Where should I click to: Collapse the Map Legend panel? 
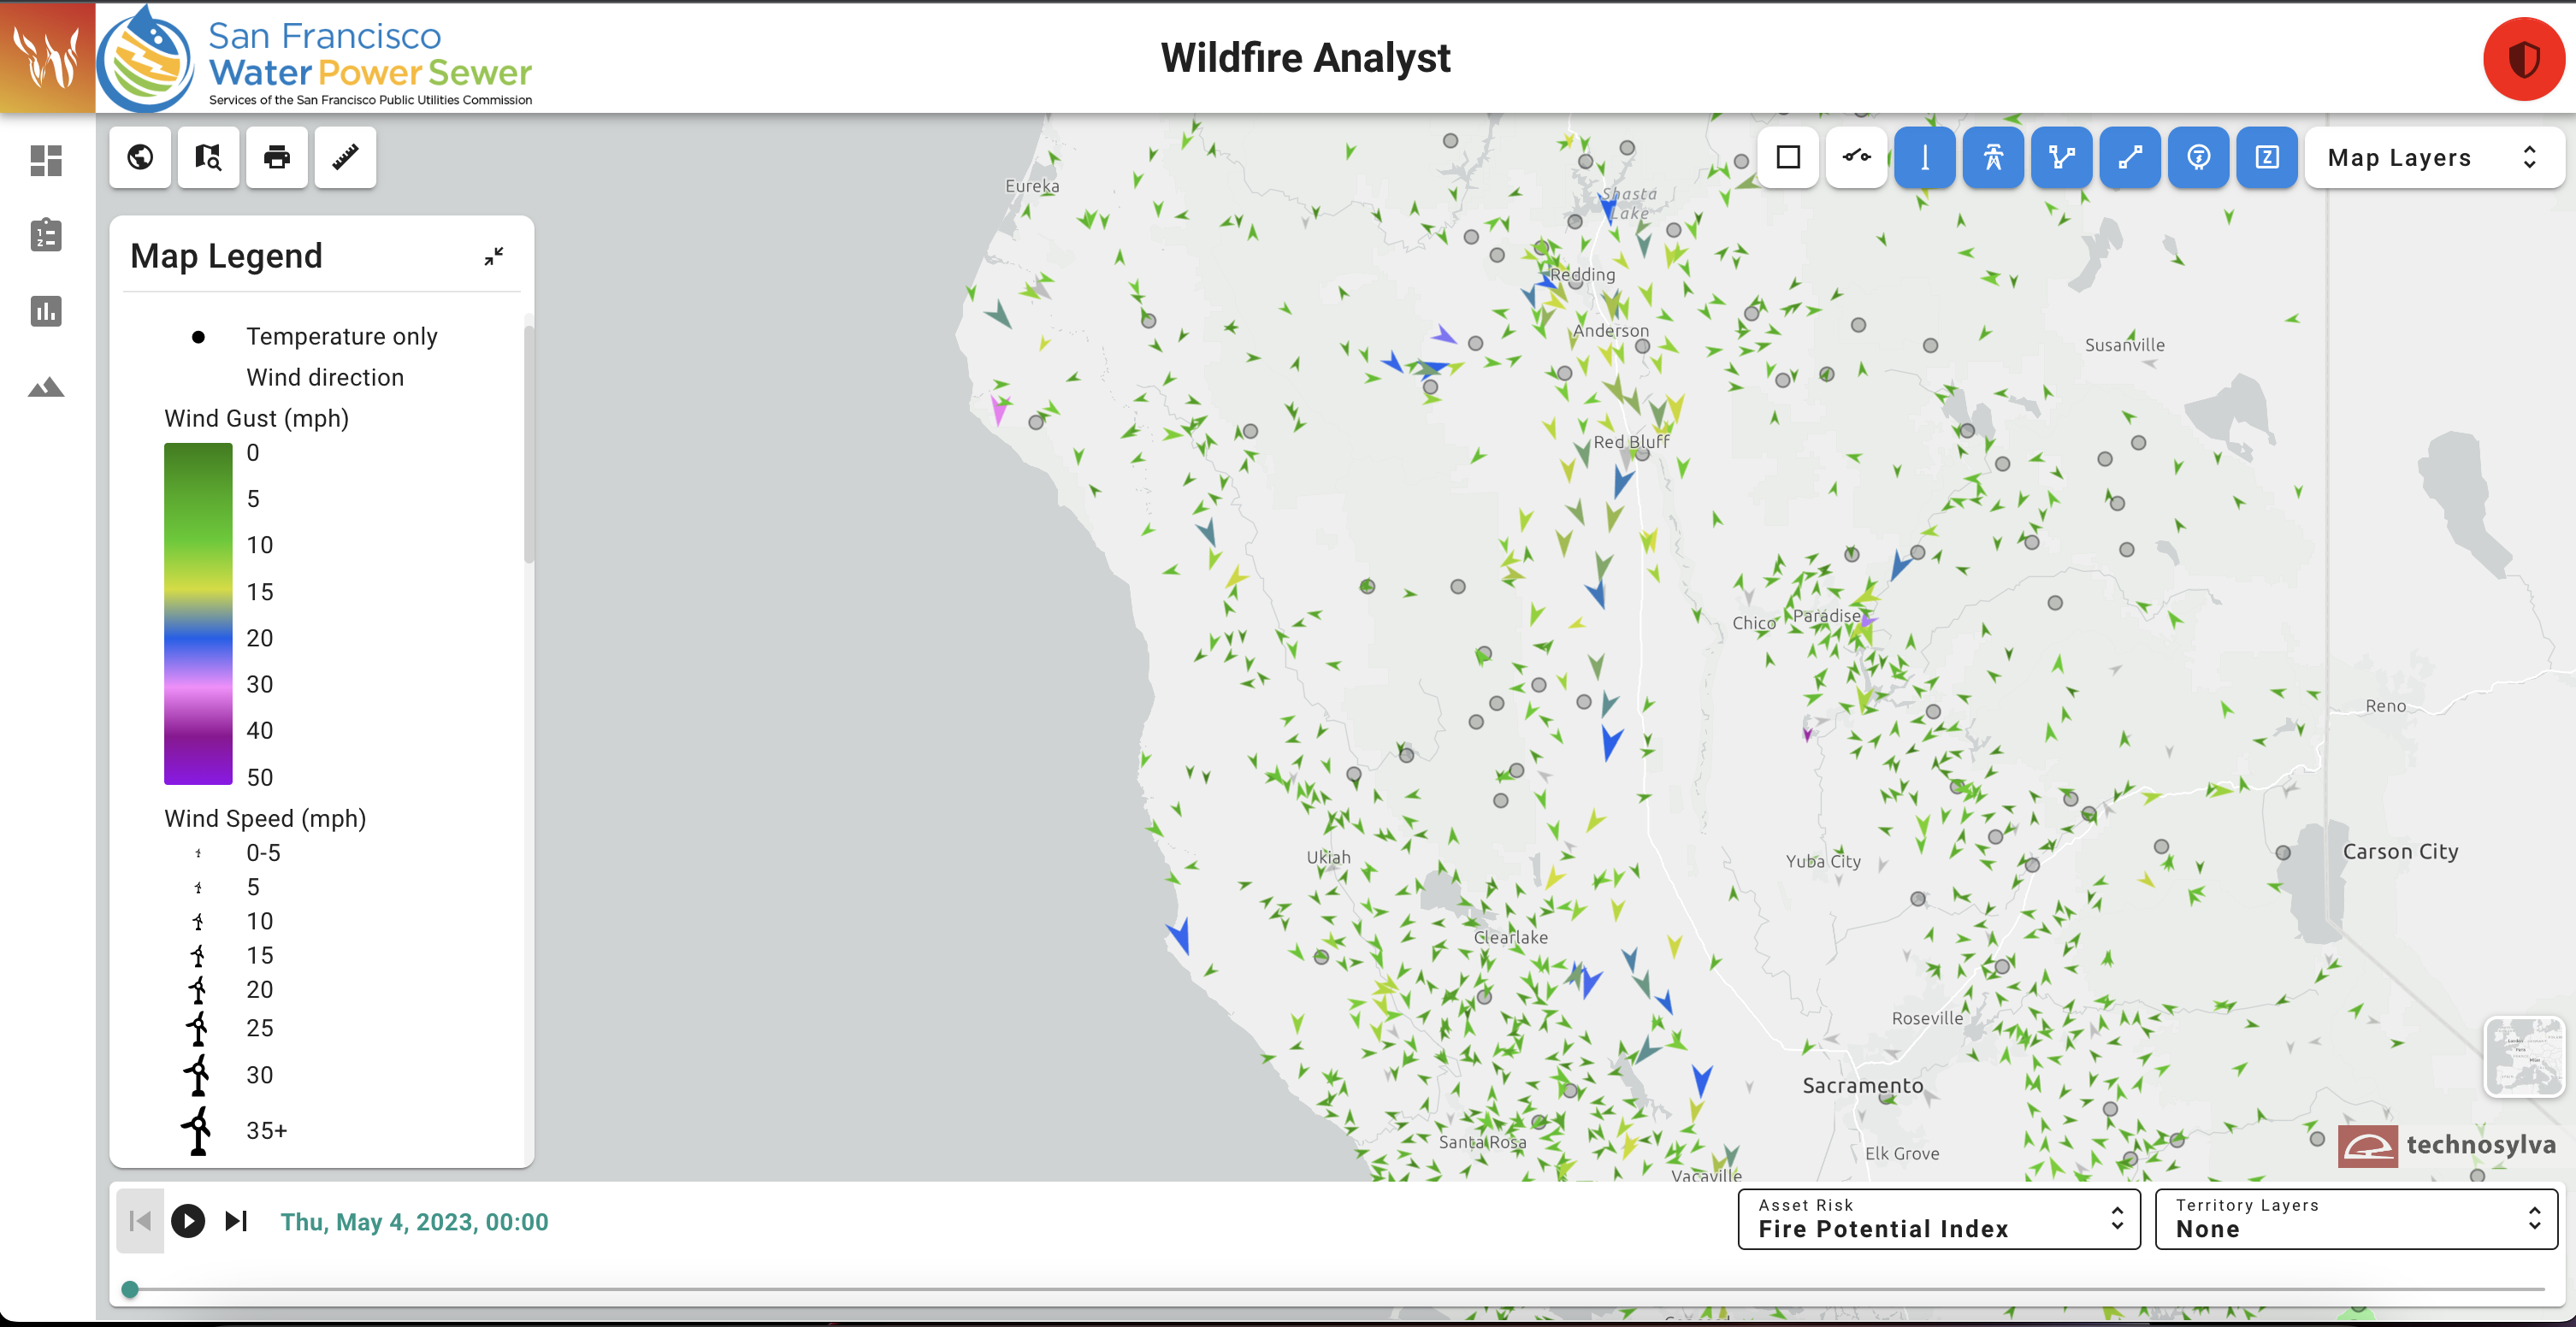494,257
